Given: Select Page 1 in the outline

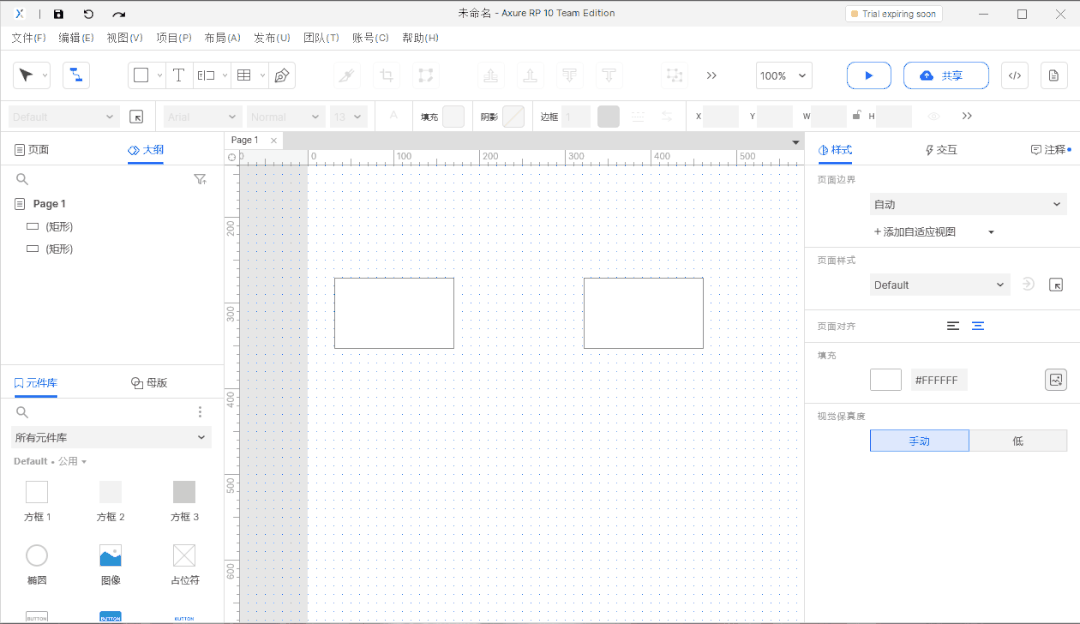Looking at the screenshot, I should (49, 204).
